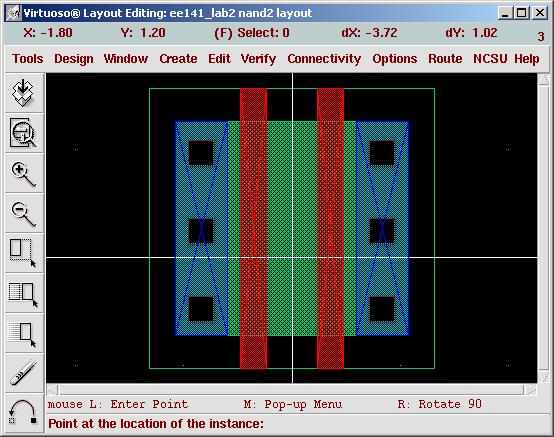Activate the Copy tool icon

click(x=23, y=294)
